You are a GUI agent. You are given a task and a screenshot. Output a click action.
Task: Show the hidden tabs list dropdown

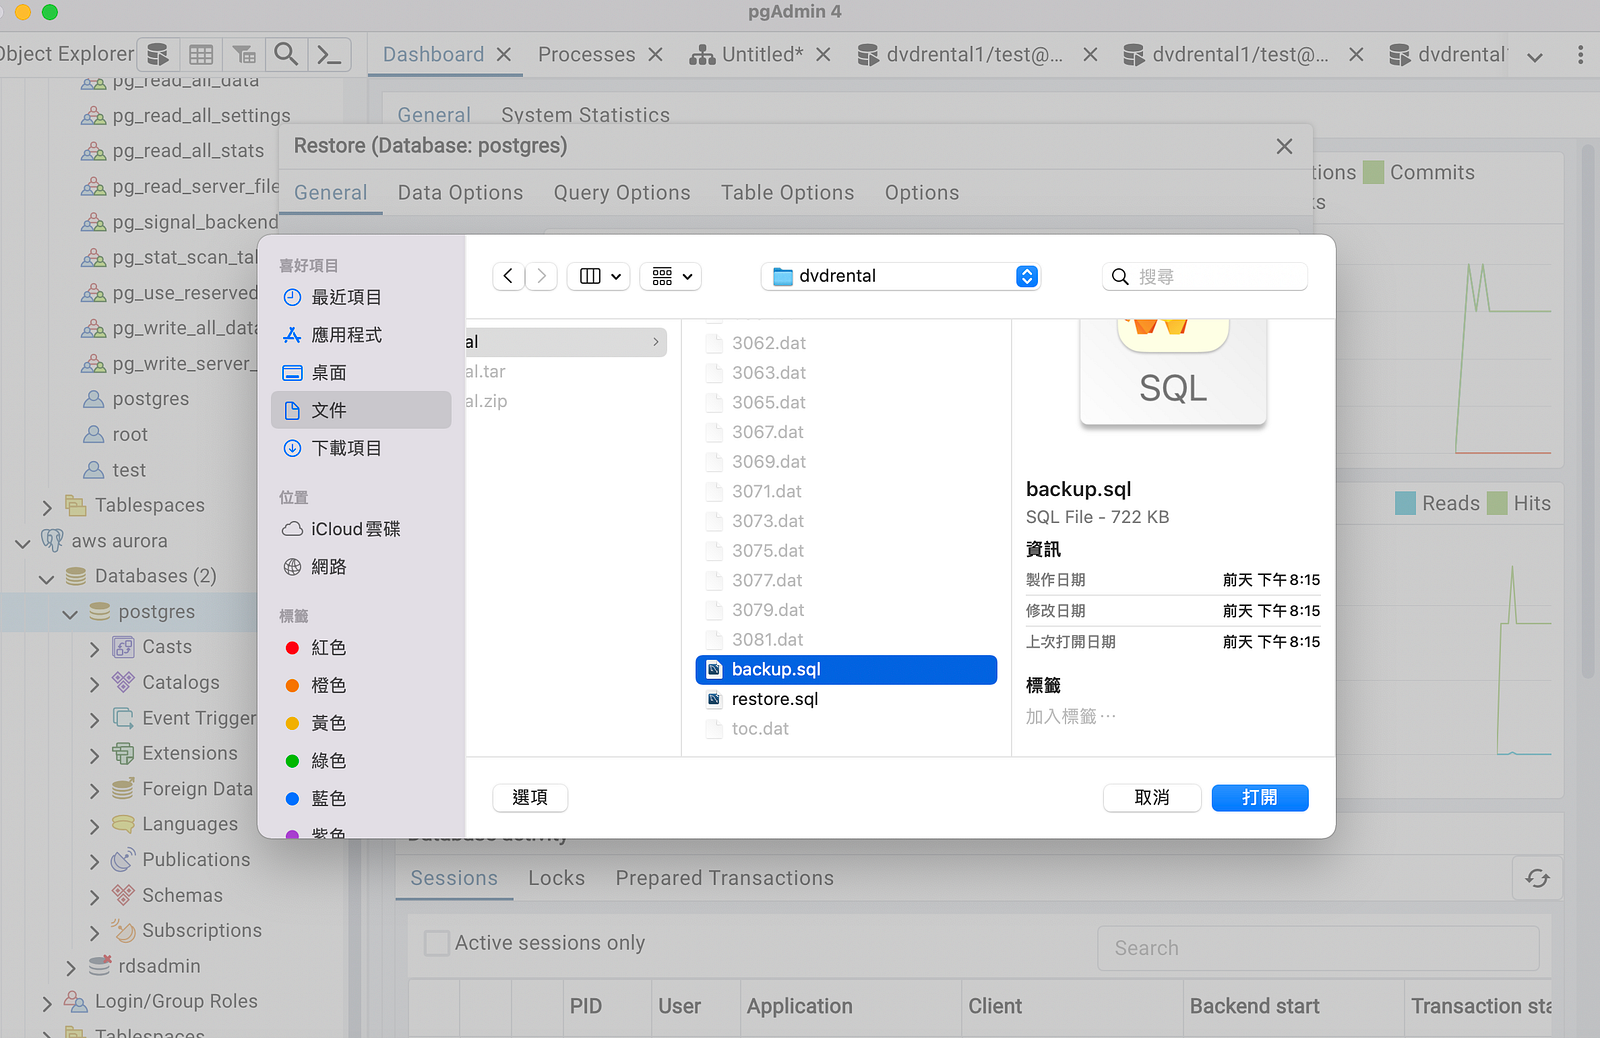tap(1535, 56)
